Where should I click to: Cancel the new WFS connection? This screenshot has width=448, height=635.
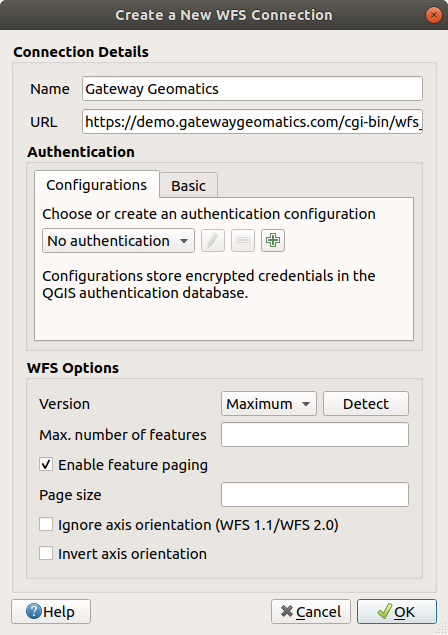[x=311, y=612]
